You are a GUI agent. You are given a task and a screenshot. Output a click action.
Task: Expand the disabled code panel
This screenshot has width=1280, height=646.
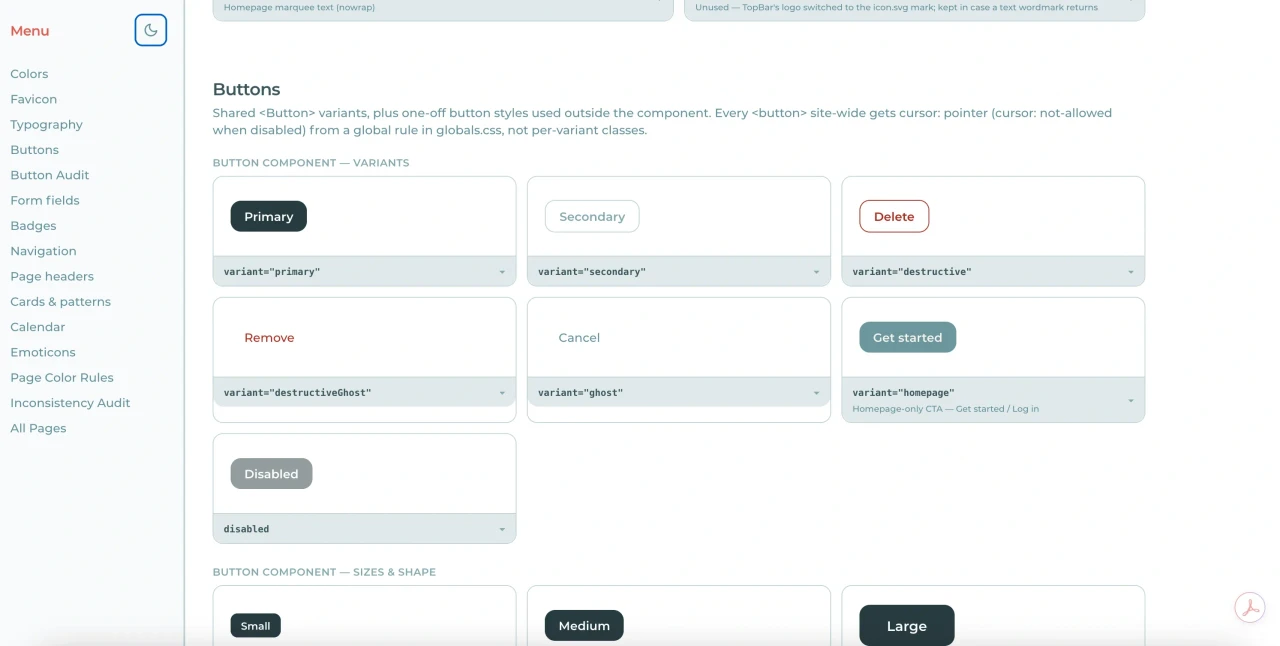(x=364, y=529)
